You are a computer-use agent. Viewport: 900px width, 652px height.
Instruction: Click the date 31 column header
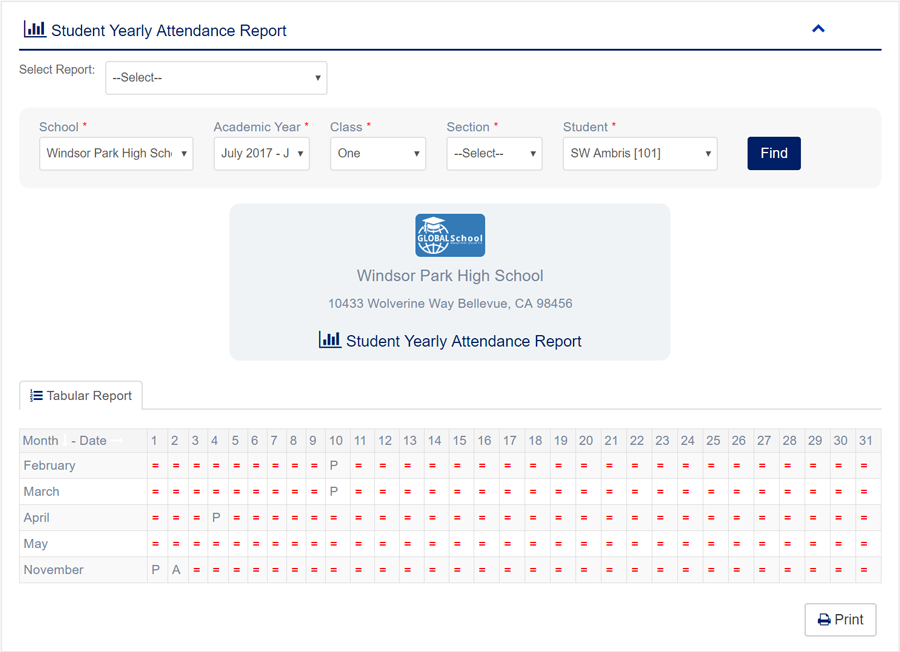[x=866, y=441]
